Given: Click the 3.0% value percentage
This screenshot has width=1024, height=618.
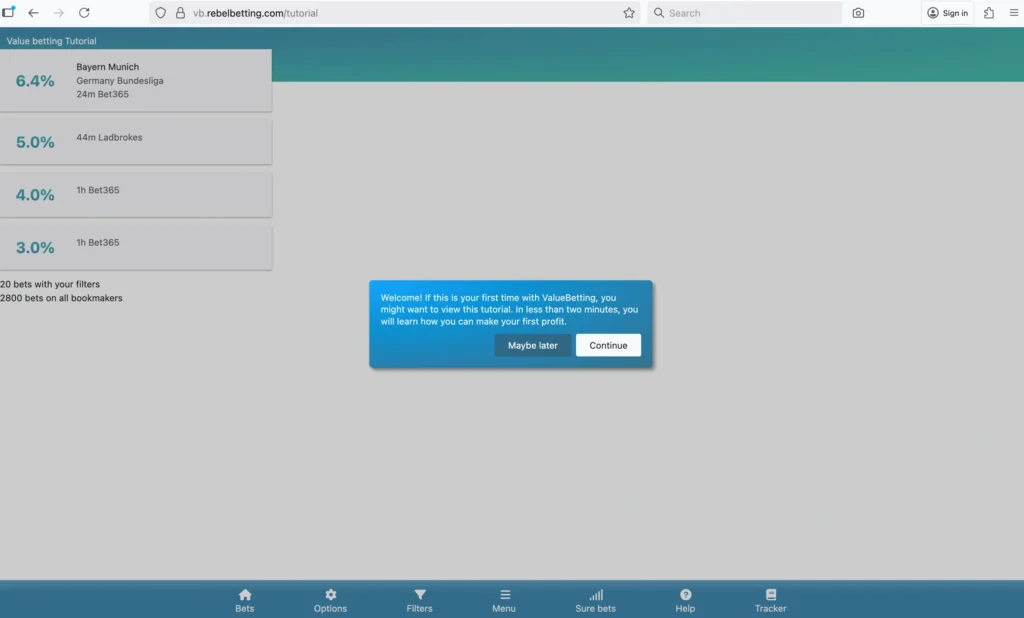Looking at the screenshot, I should 35,248.
